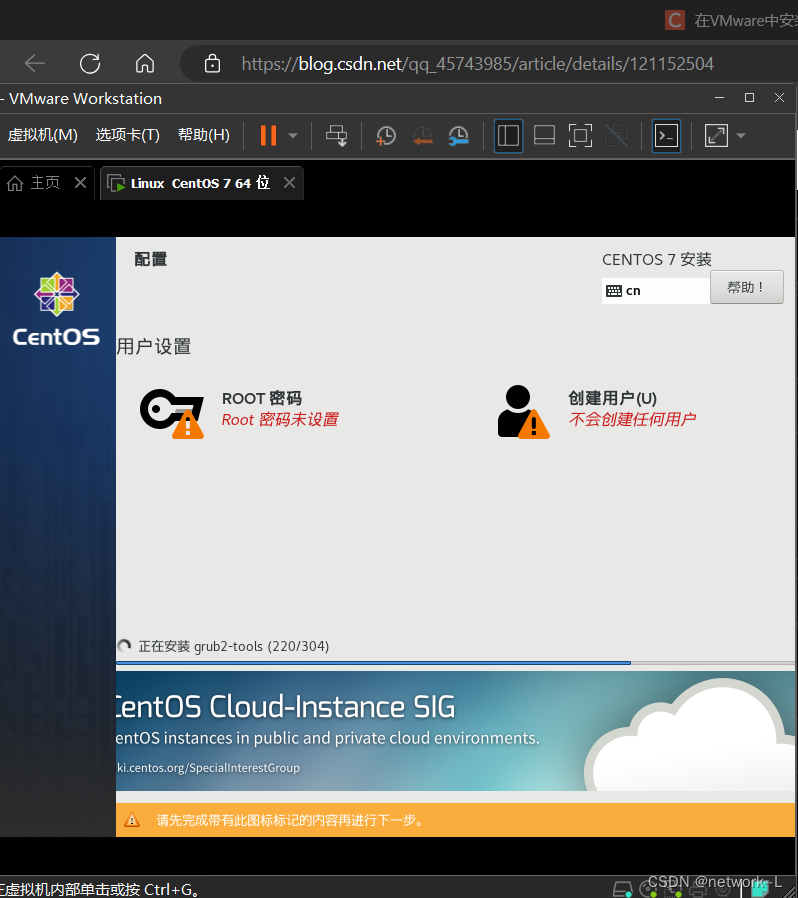Click the stretch guest display icon
The image size is (798, 898).
click(716, 136)
